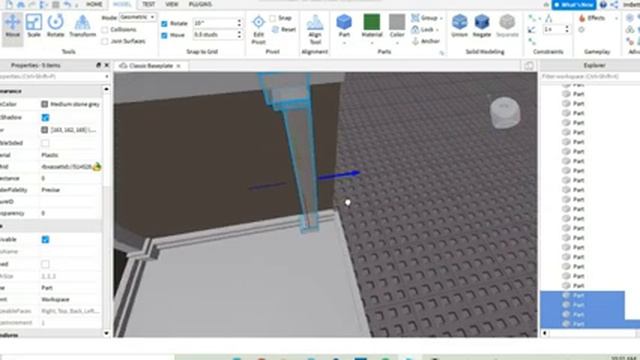The image size is (640, 360).
Task: Click the new file icon in quick access toolbar
Action: click(9, 4)
